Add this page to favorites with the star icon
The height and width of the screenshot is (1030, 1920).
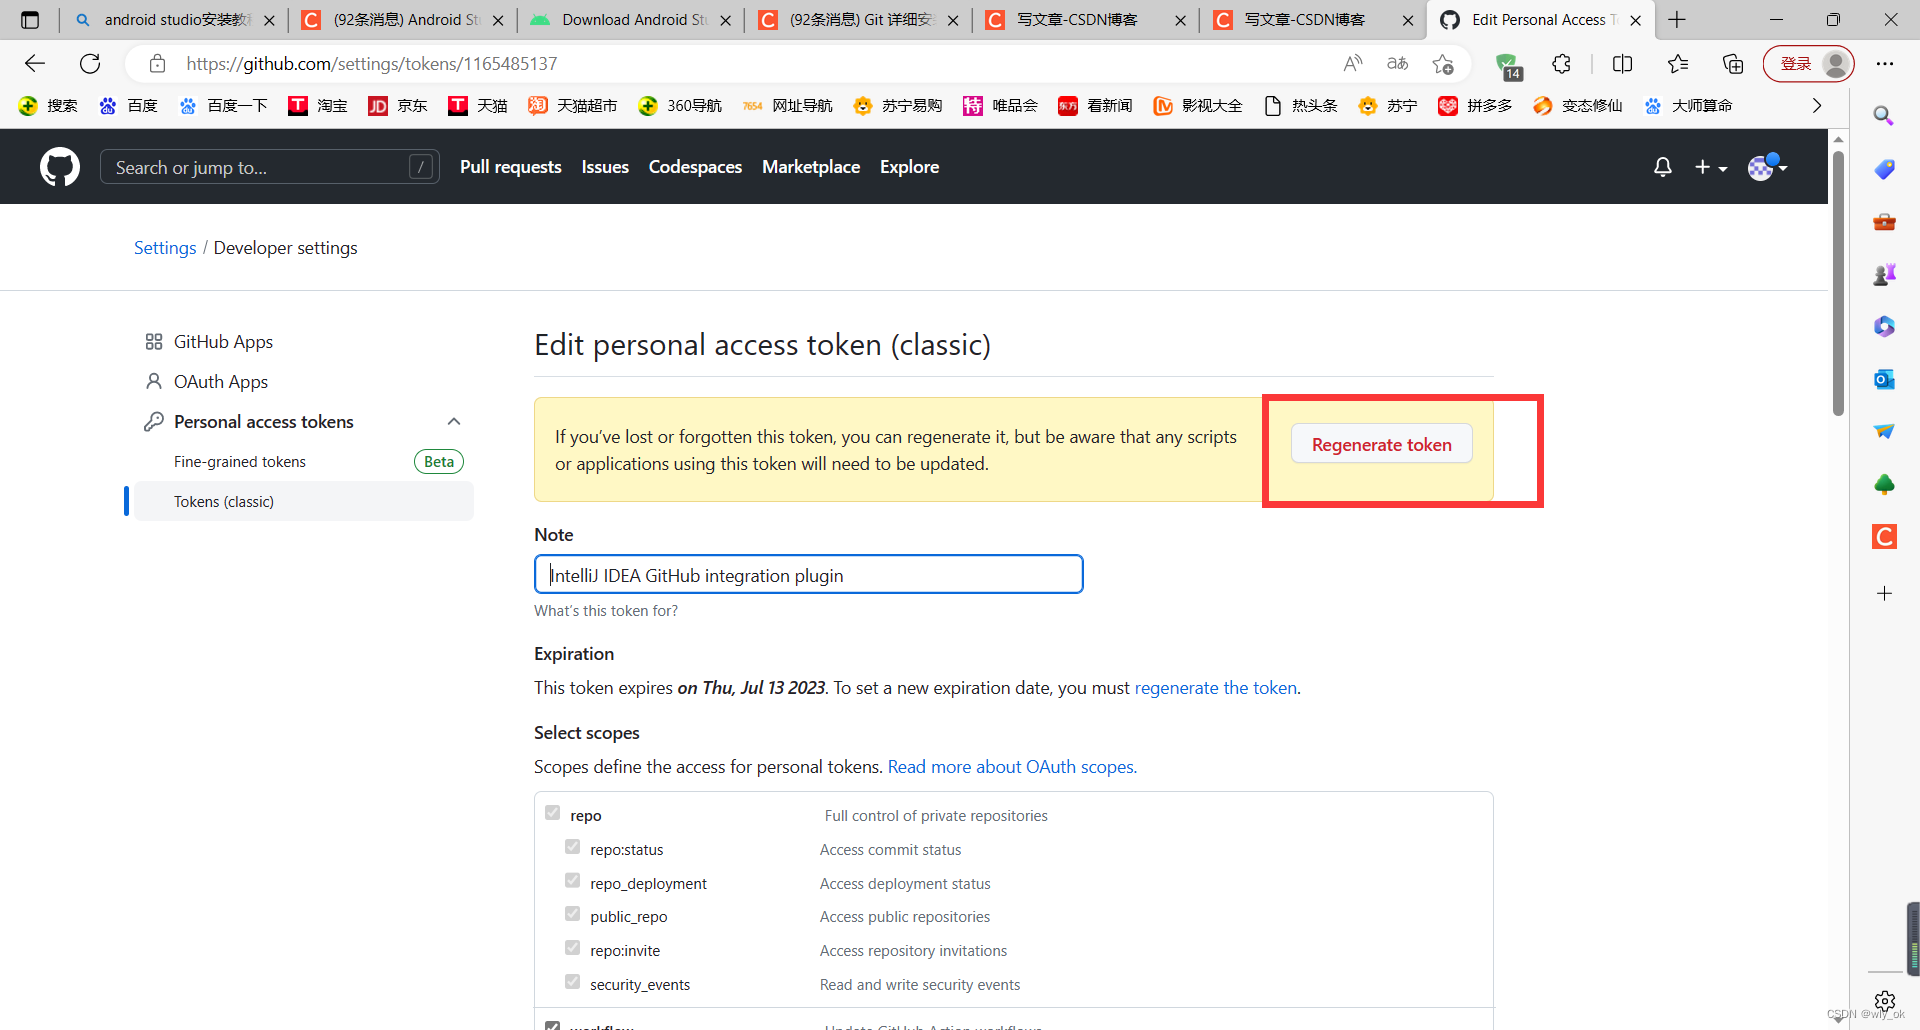(x=1443, y=64)
